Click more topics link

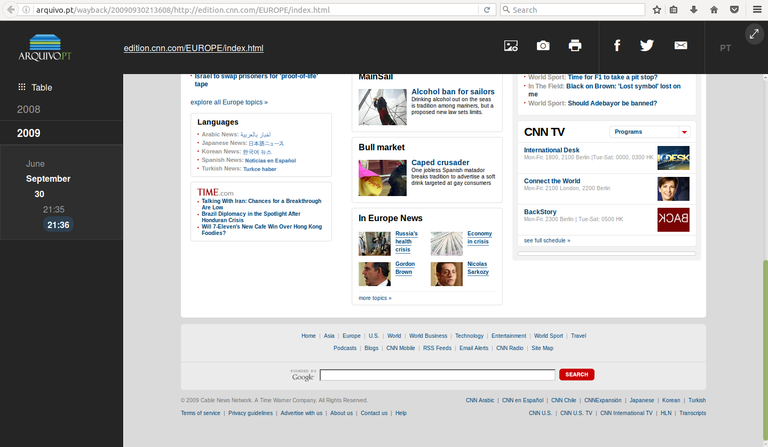pos(375,298)
